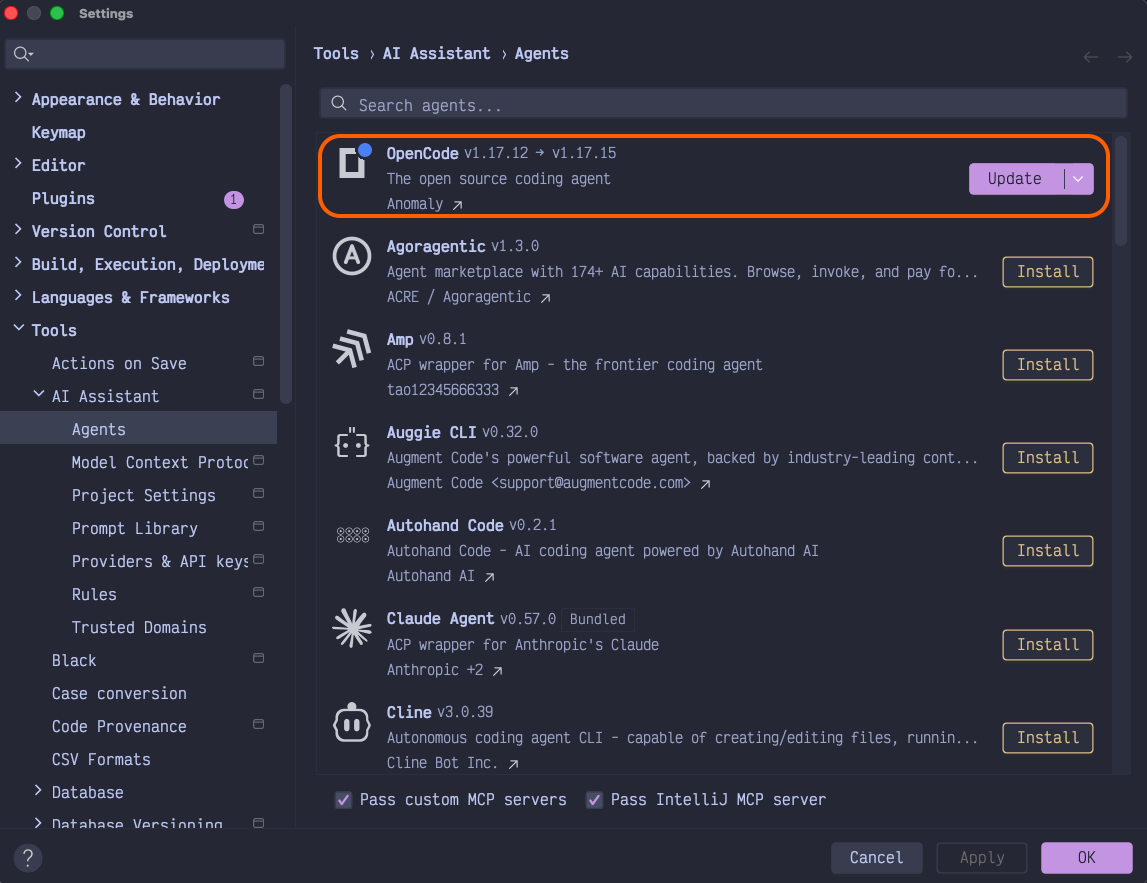Open Model Context Protocol settings
1147x883 pixels.
click(x=159, y=462)
